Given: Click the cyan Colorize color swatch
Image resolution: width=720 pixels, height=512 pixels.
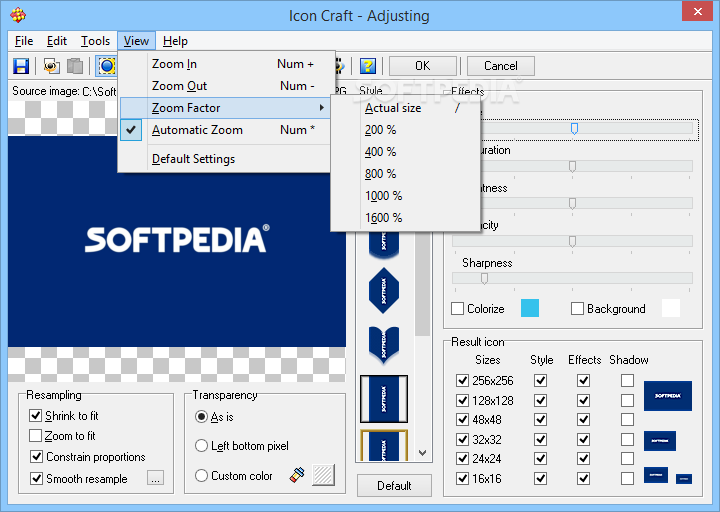Looking at the screenshot, I should click(x=530, y=308).
